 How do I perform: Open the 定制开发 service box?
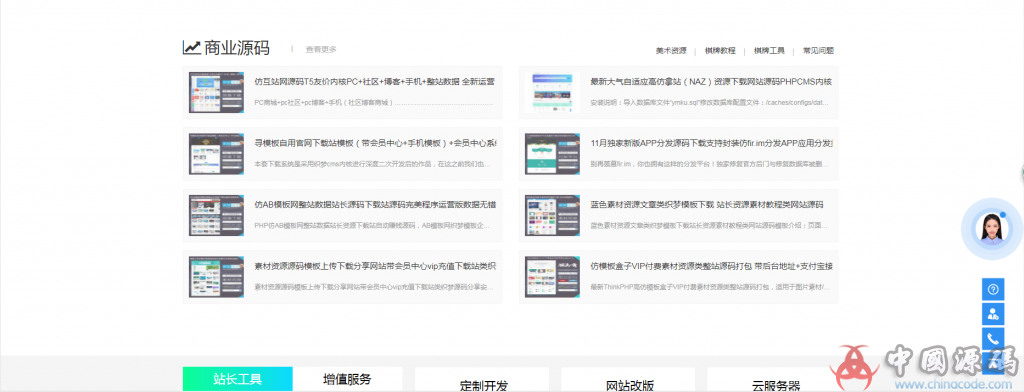482,380
